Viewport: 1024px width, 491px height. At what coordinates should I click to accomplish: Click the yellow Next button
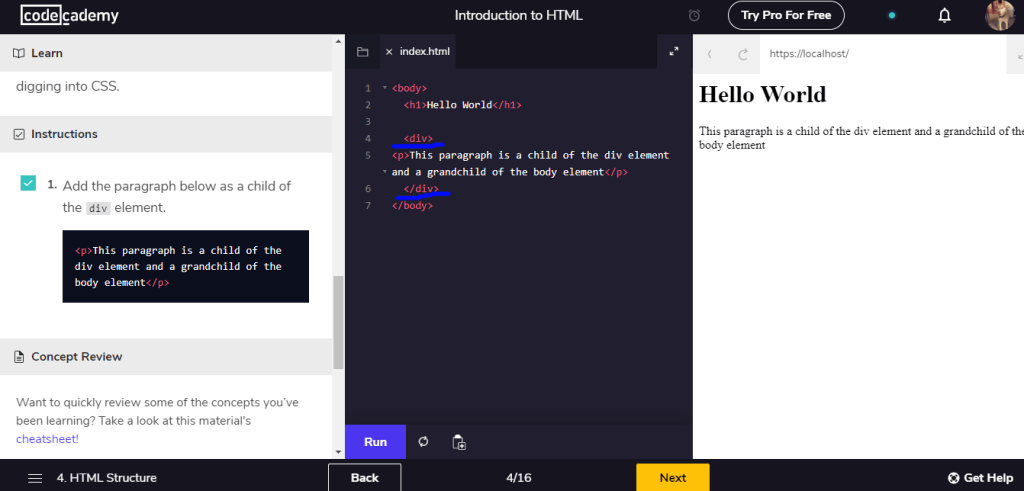point(672,477)
